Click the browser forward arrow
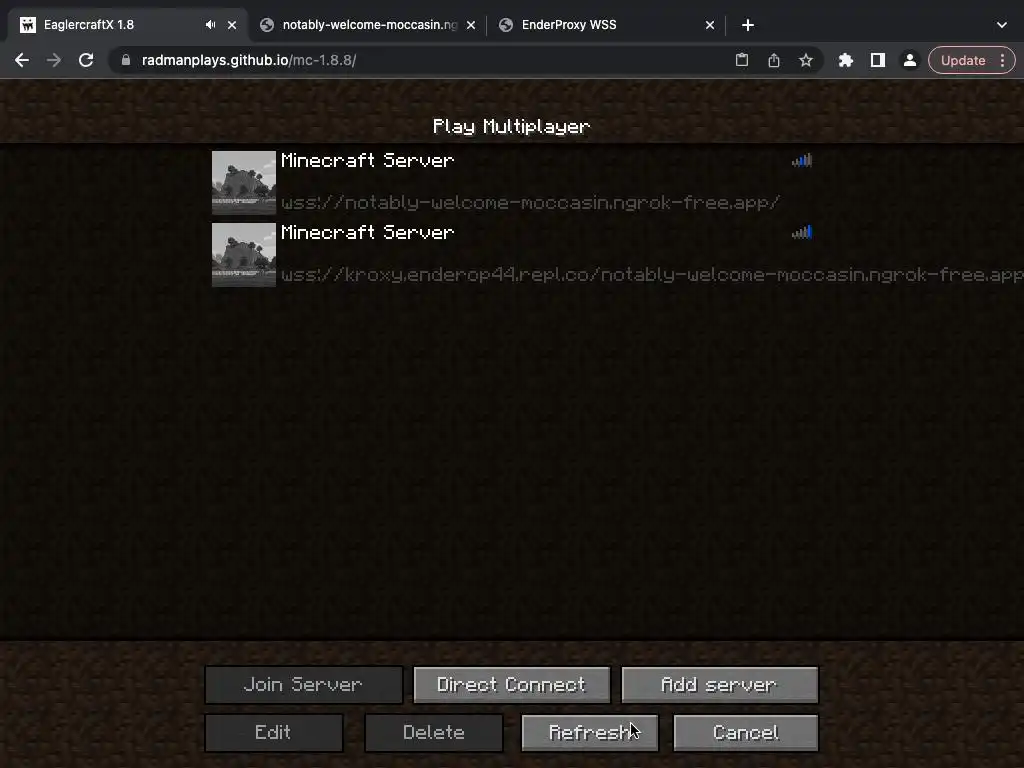The width and height of the screenshot is (1024, 768). [x=54, y=60]
